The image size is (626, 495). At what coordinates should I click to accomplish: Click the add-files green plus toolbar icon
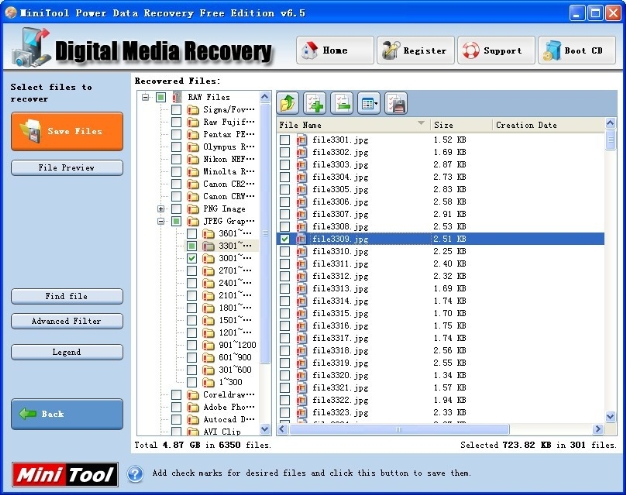tap(315, 103)
